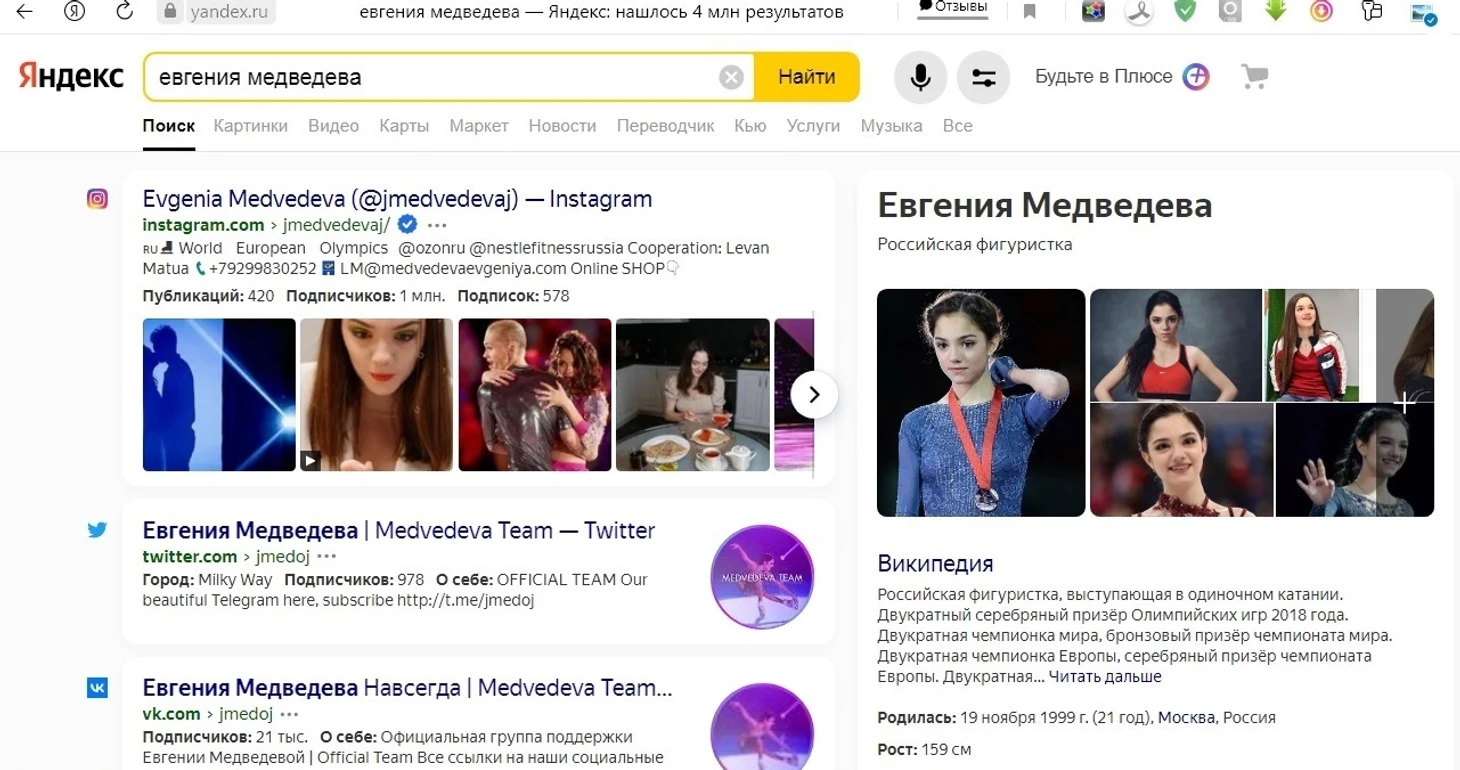
Task: Click the search input field
Action: click(430, 77)
